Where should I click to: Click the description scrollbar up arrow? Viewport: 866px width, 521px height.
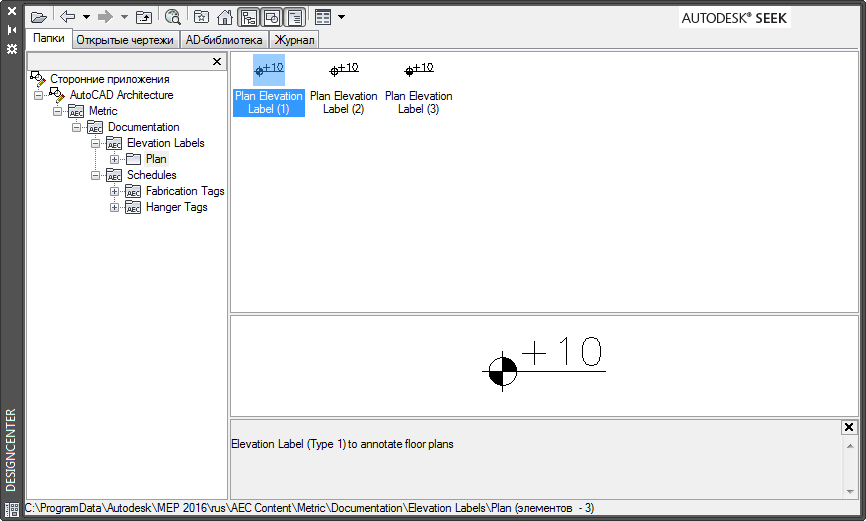(850, 446)
